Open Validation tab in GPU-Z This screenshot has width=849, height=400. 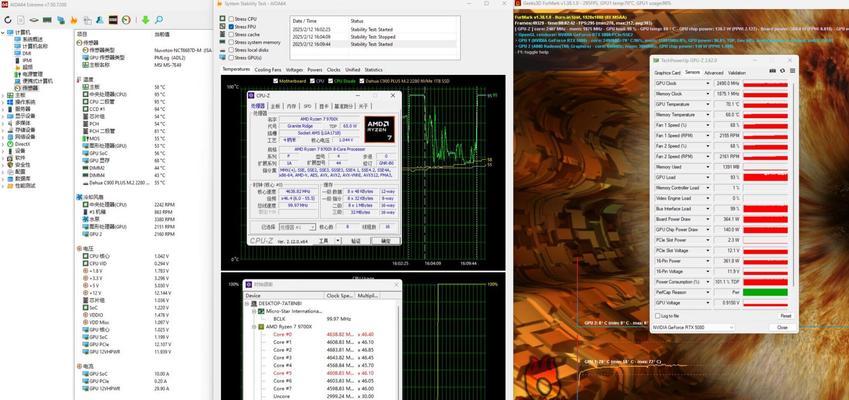pyautogui.click(x=737, y=73)
